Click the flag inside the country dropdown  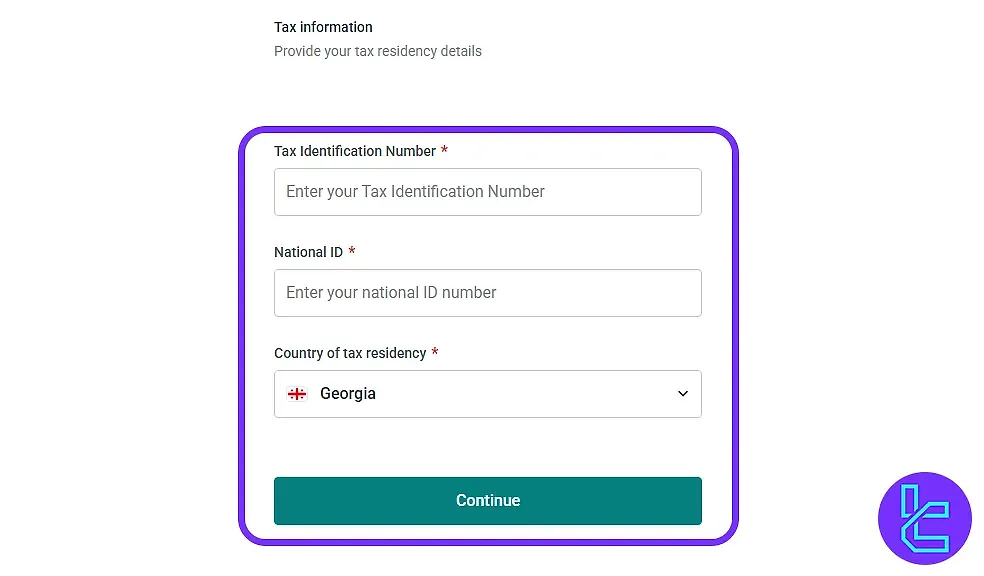296,393
